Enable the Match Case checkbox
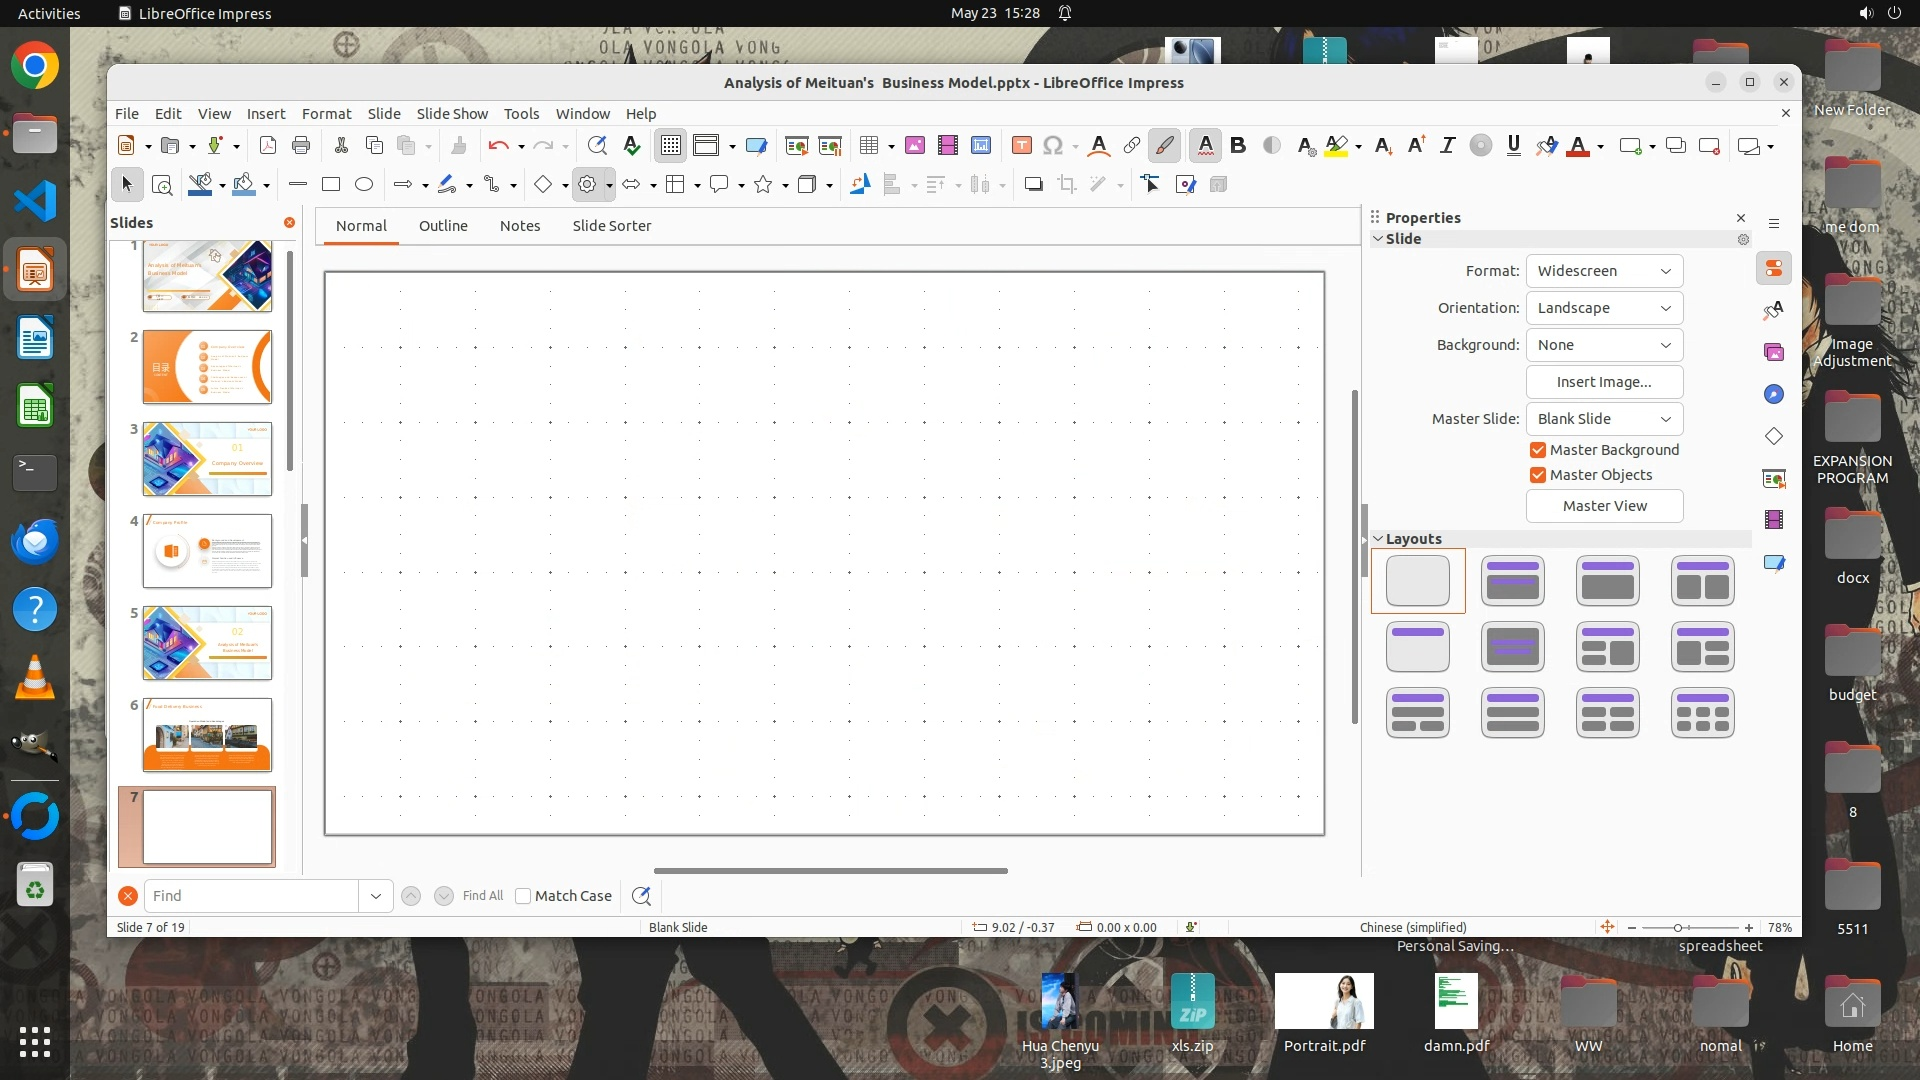1920x1080 pixels. [523, 896]
